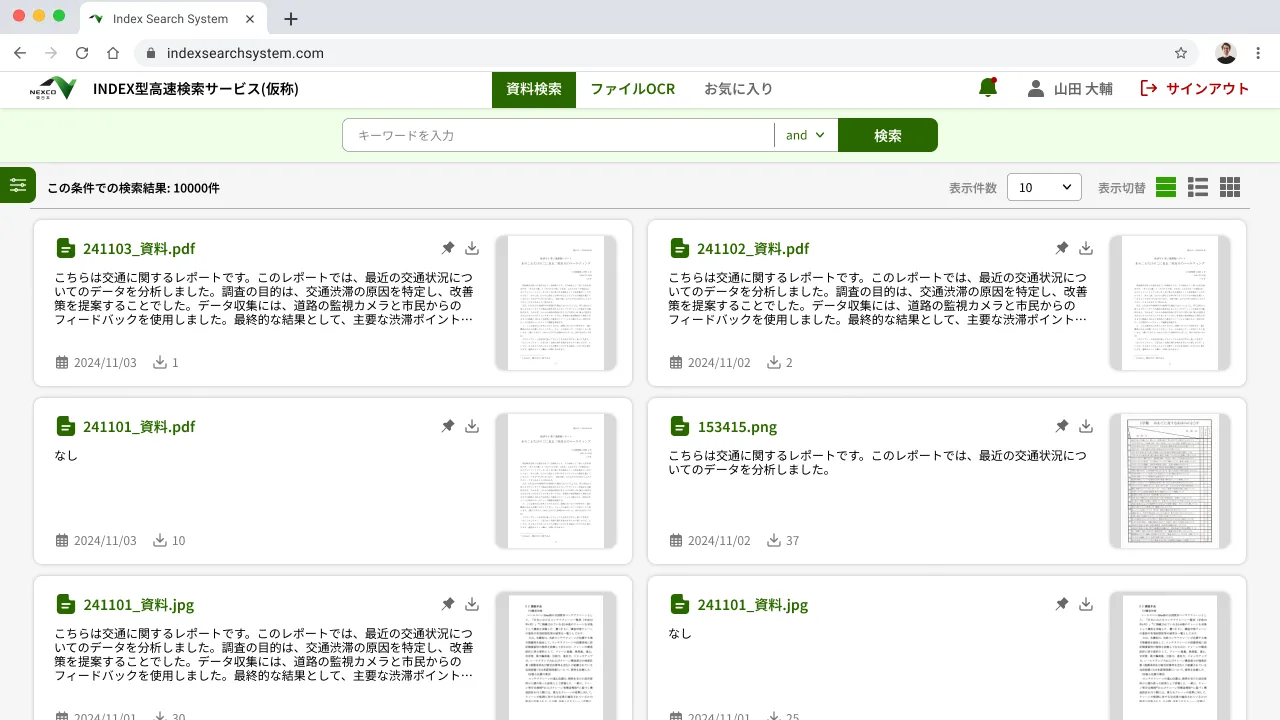Select the compact grid view icon
The height and width of the screenshot is (720, 1280).
pyautogui.click(x=1229, y=186)
